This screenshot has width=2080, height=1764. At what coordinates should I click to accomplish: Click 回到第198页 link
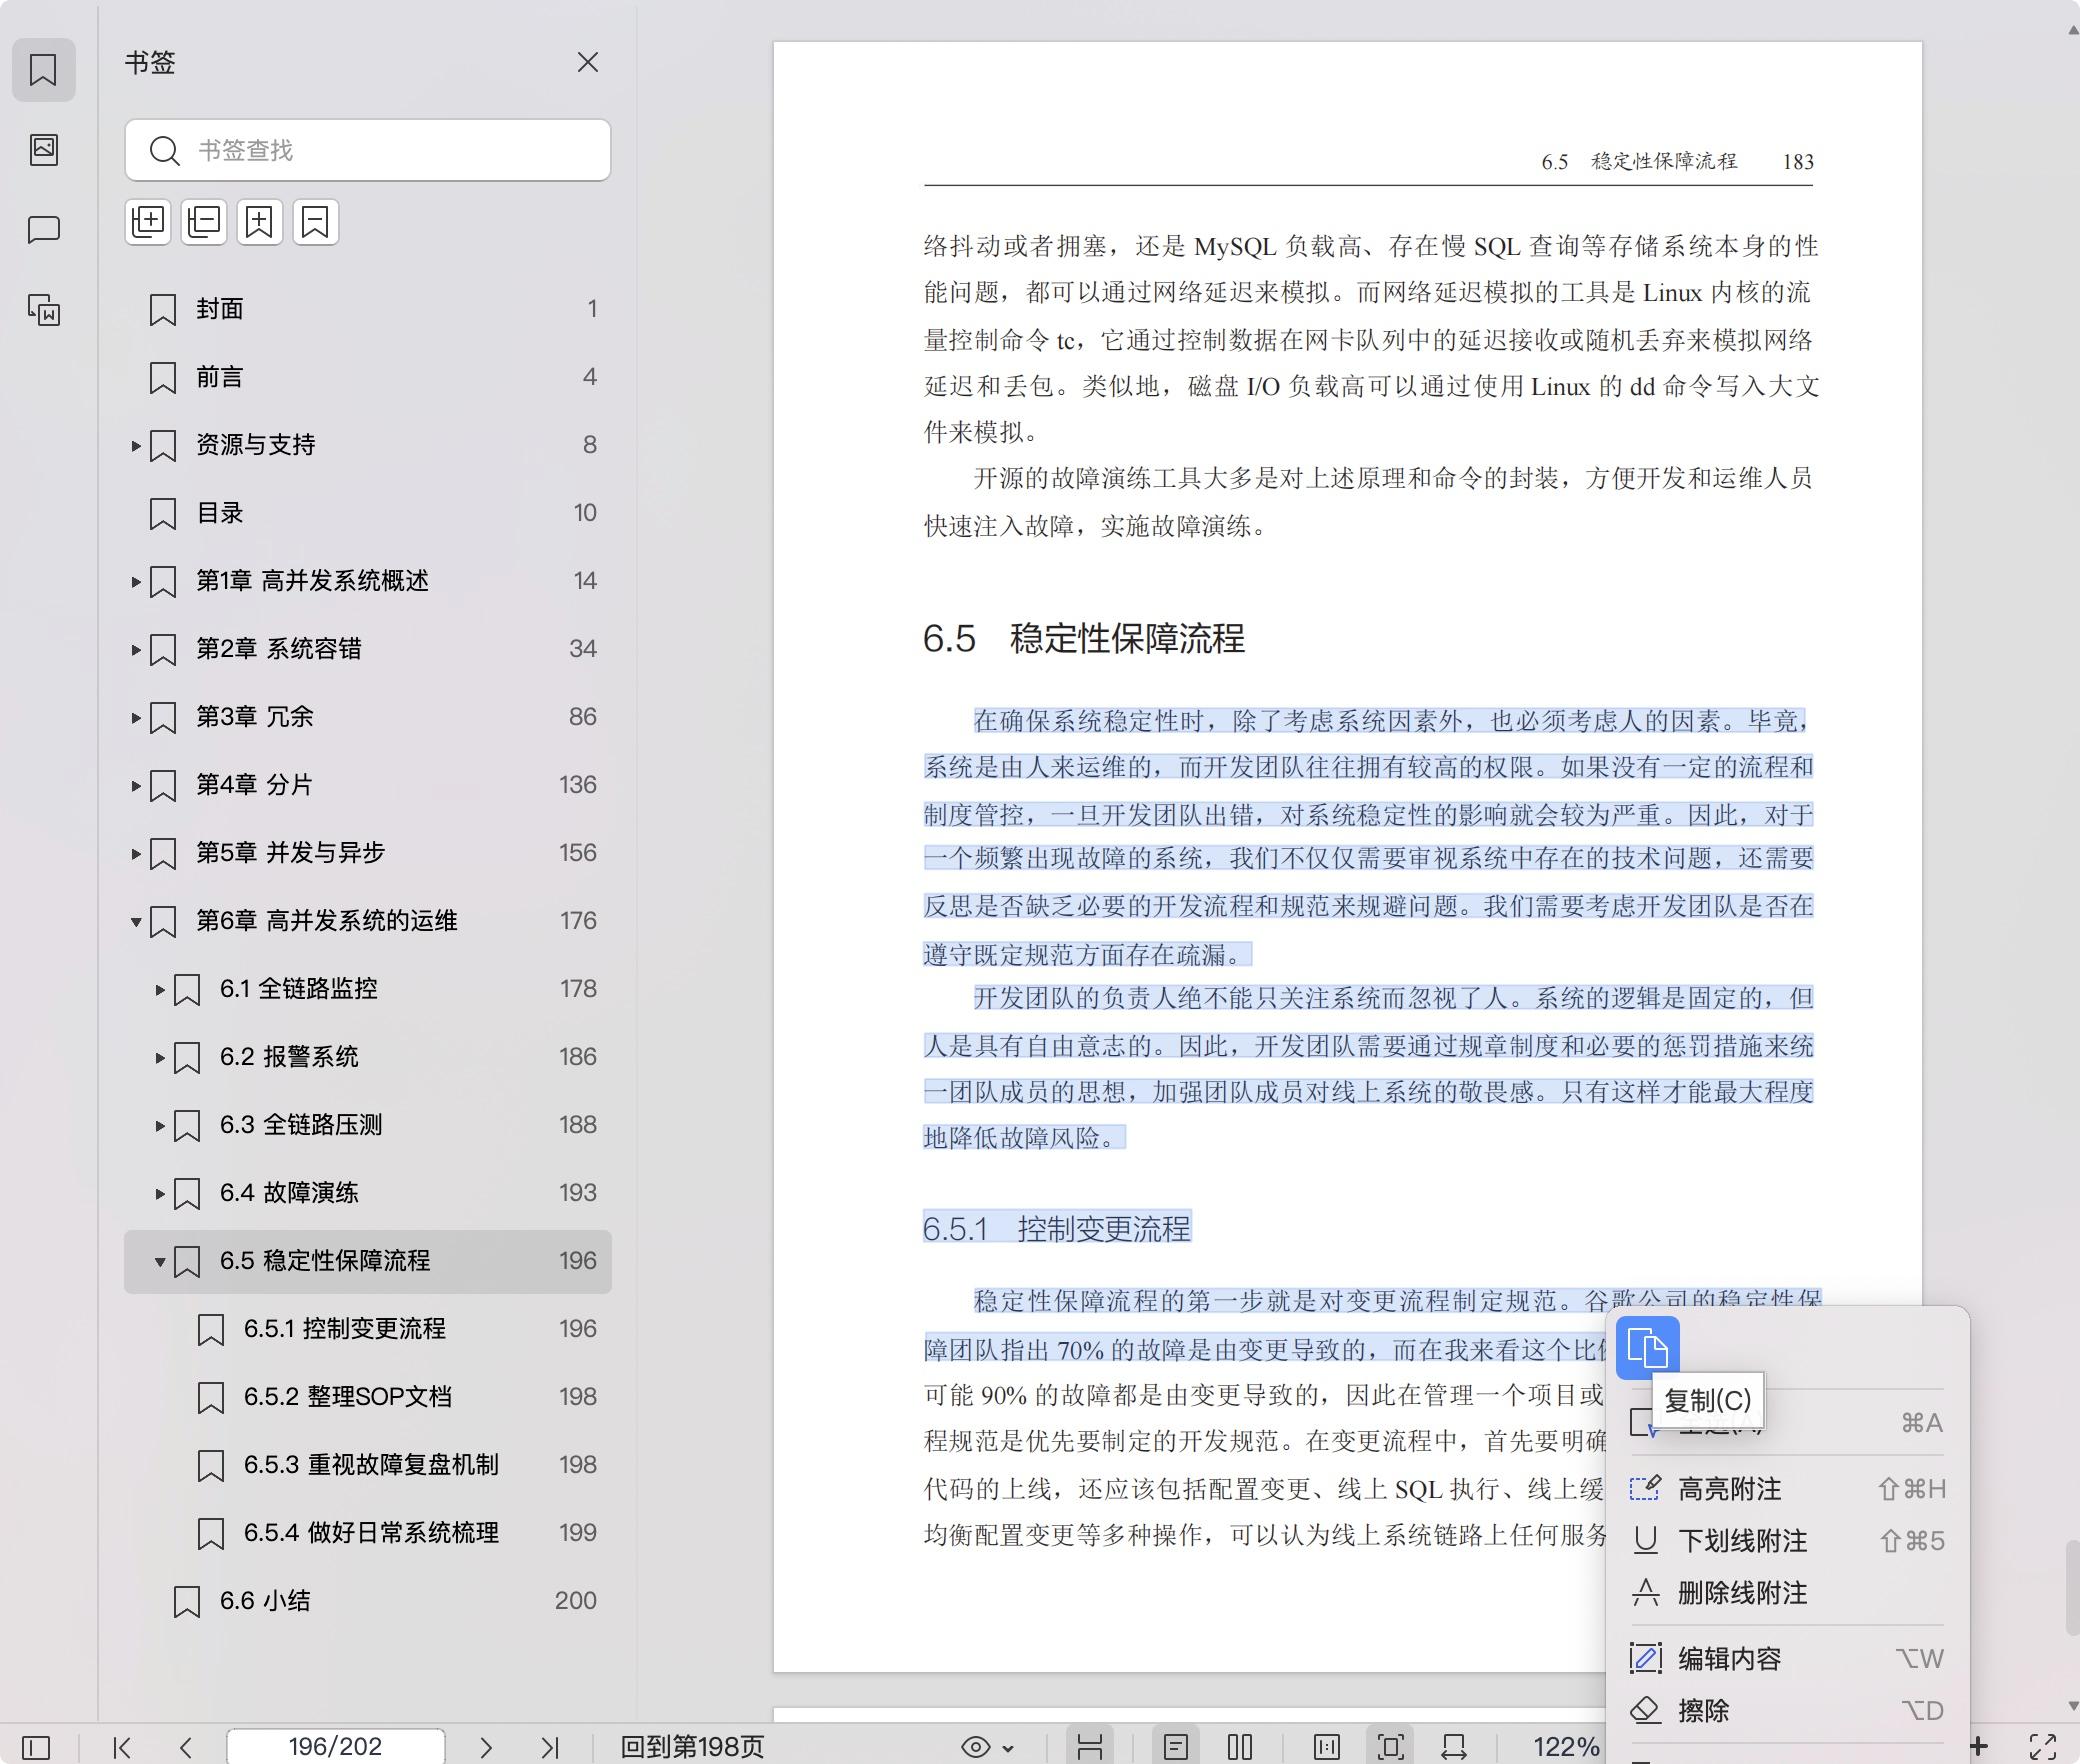point(692,1747)
